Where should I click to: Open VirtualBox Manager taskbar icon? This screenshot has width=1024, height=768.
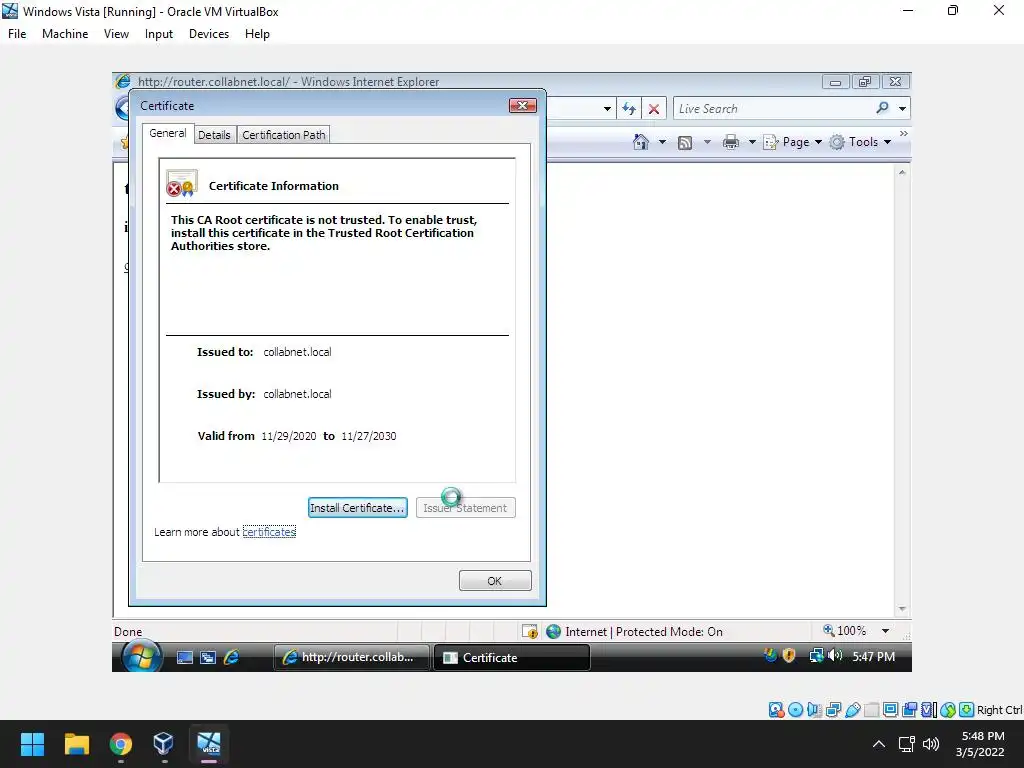(x=163, y=744)
